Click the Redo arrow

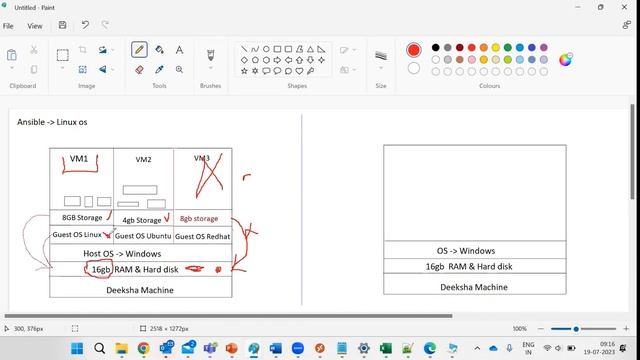click(105, 25)
